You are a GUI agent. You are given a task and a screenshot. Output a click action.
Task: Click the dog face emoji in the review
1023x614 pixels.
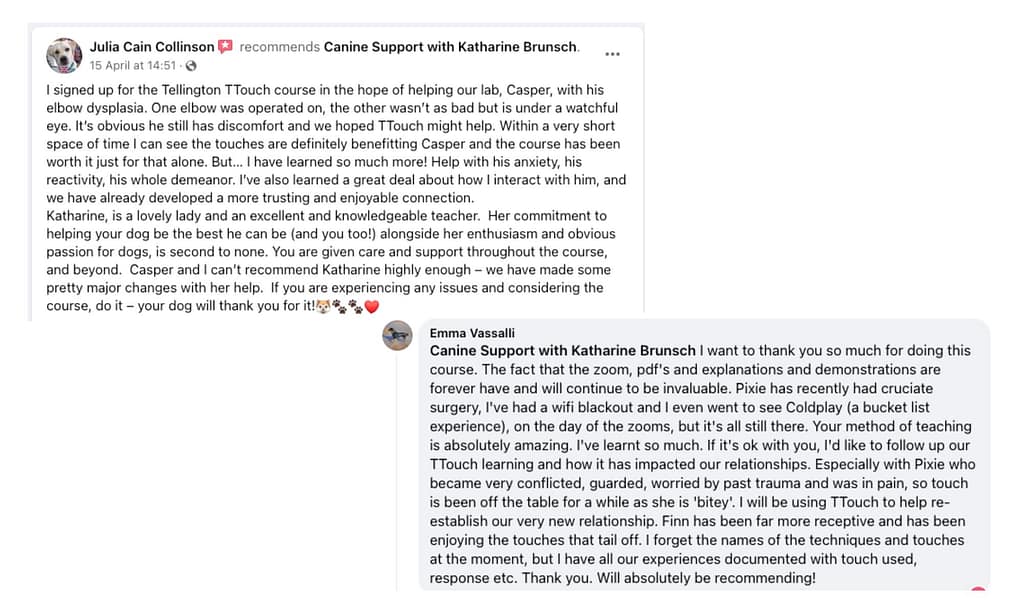point(323,306)
